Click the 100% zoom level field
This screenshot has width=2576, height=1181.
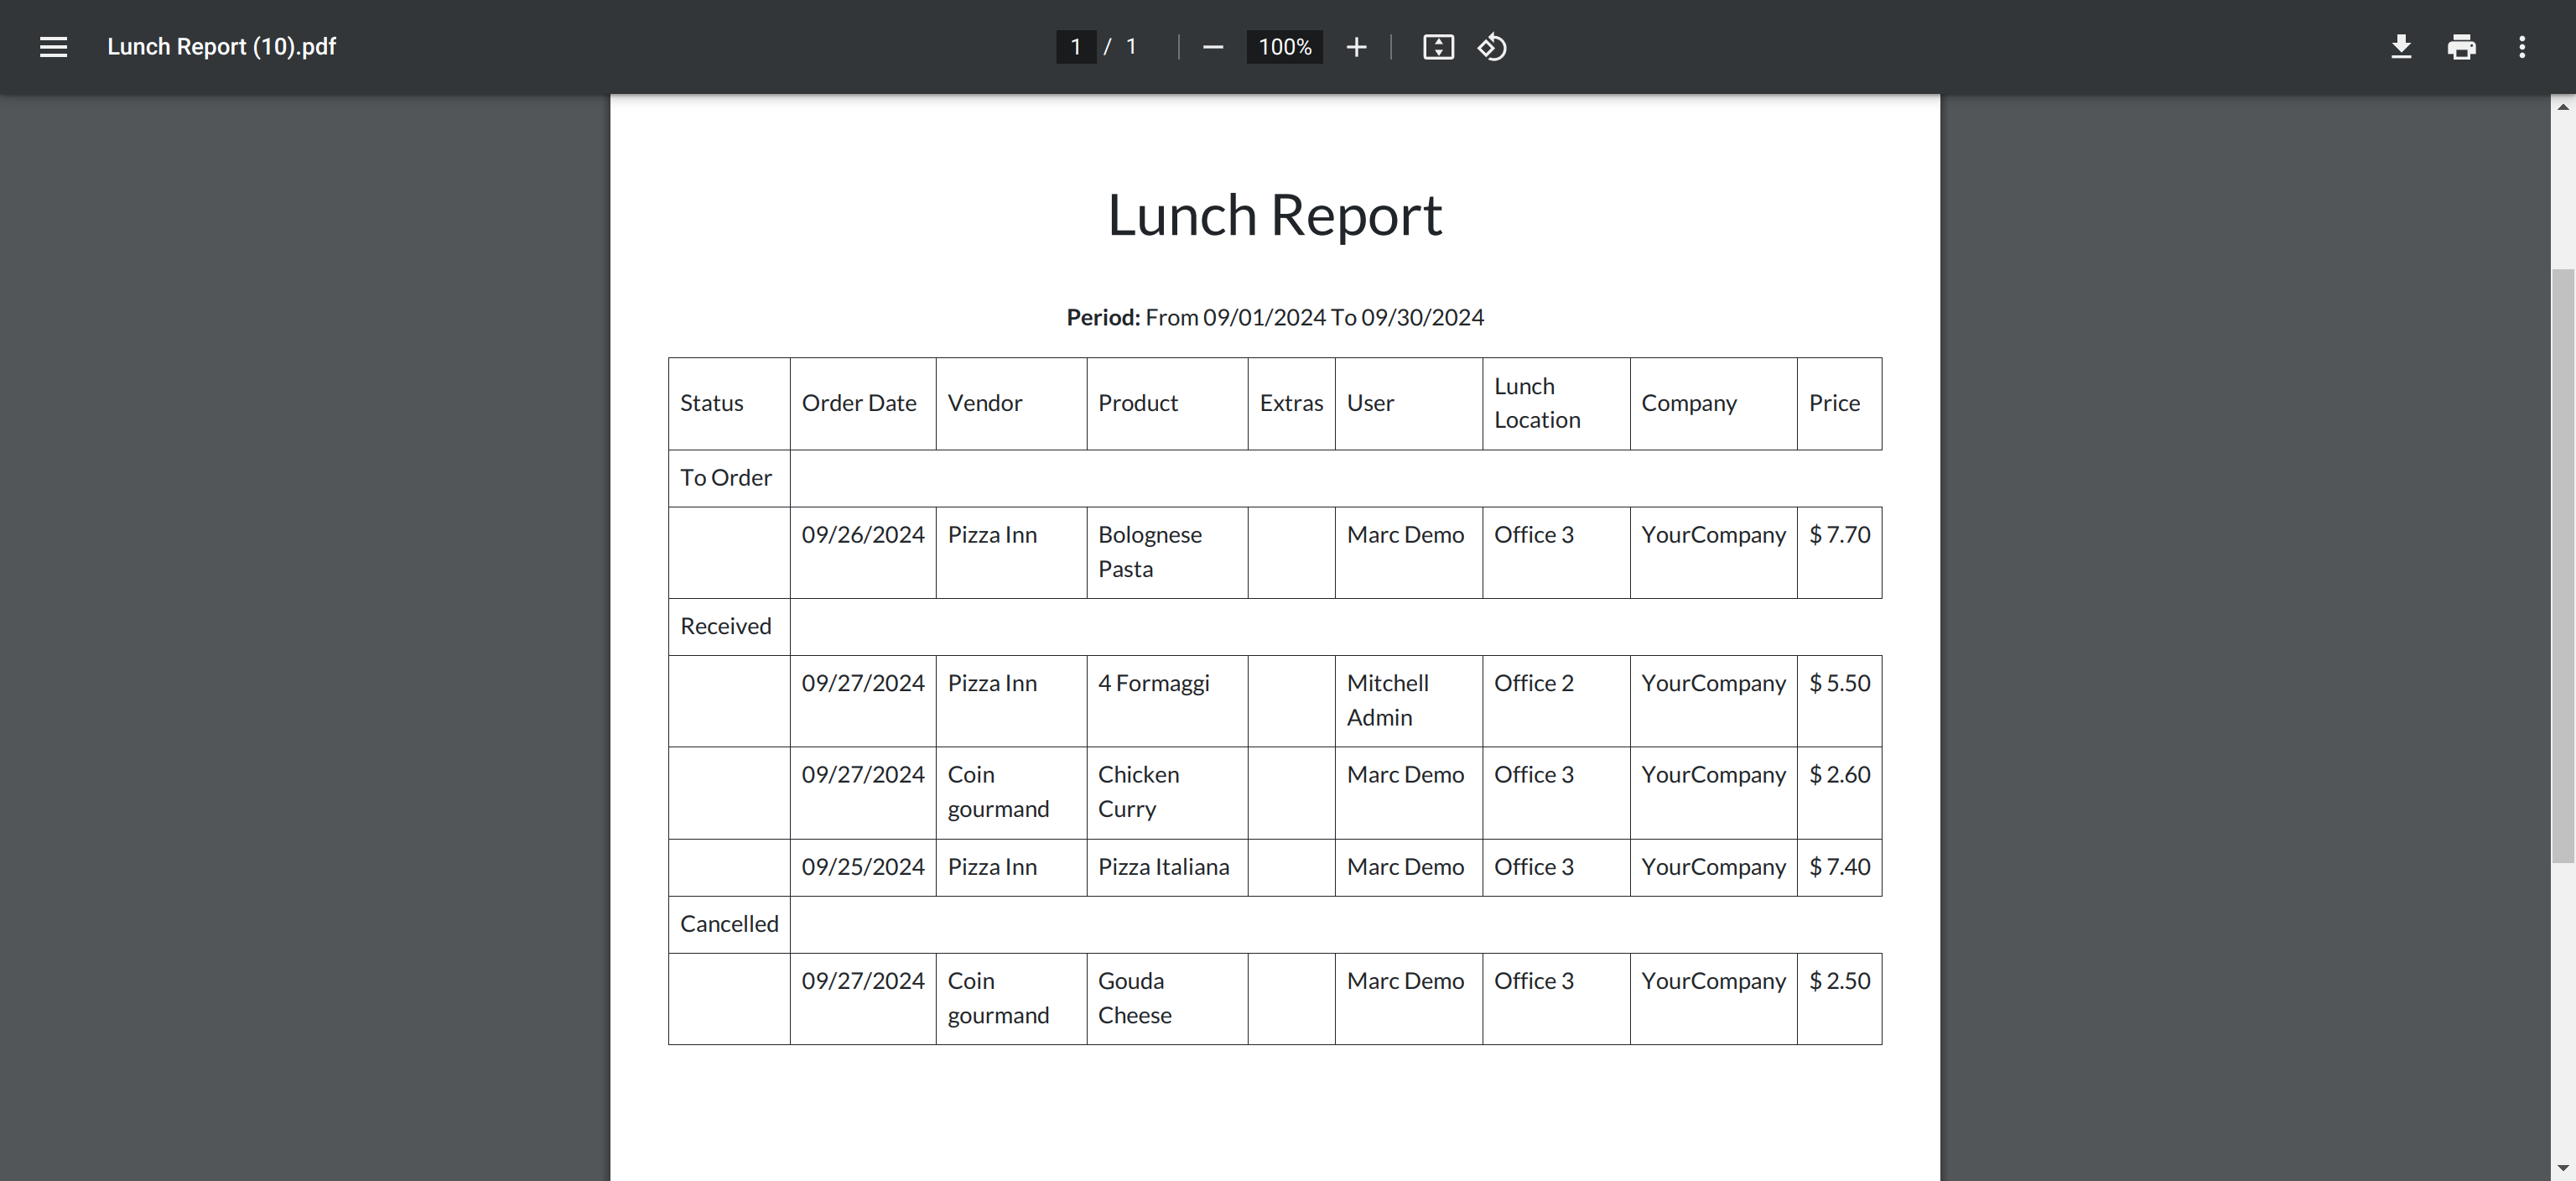pyautogui.click(x=1284, y=47)
